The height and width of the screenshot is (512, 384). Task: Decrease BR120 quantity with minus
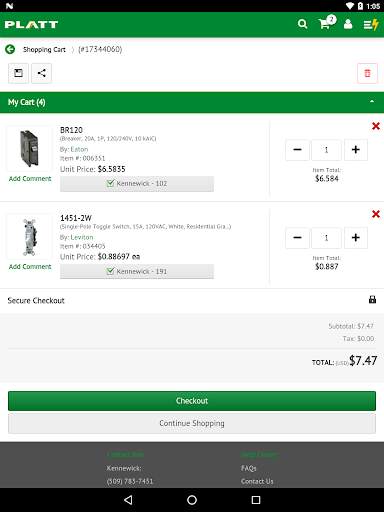pos(297,150)
